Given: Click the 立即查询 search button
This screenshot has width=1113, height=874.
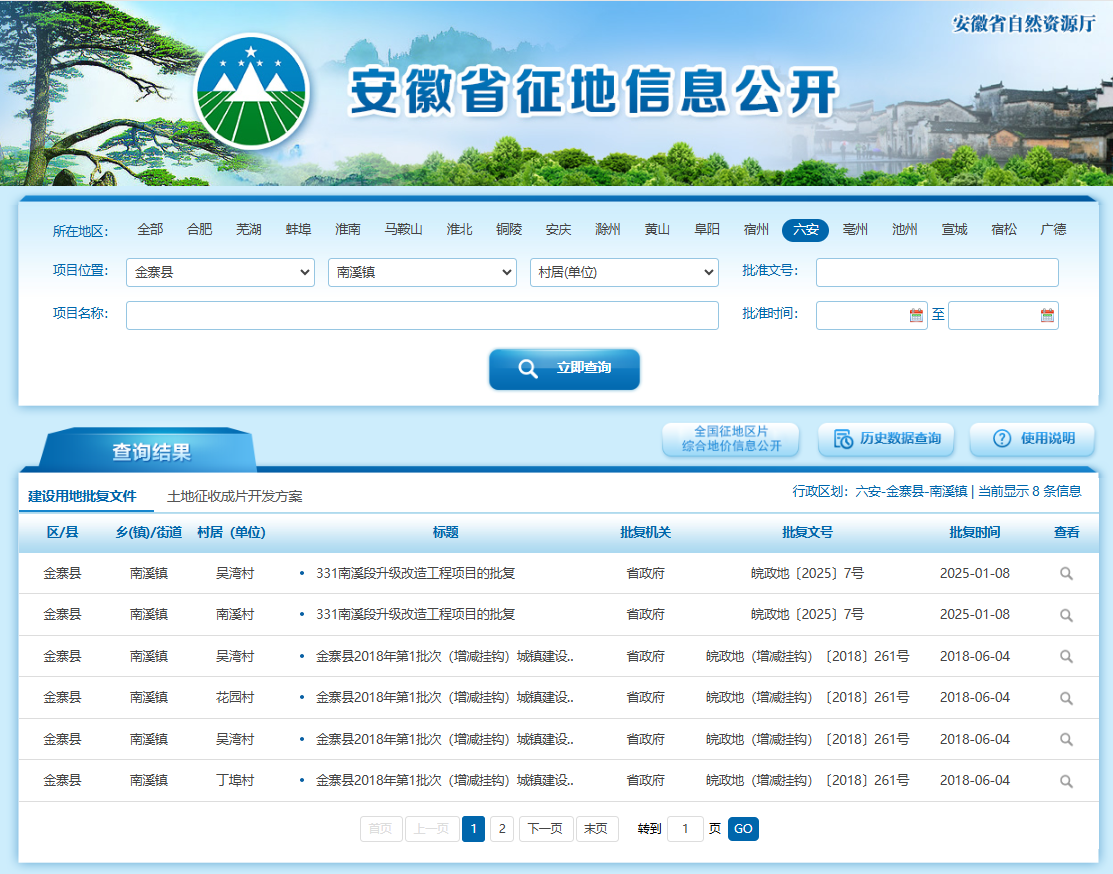Looking at the screenshot, I should click(564, 369).
